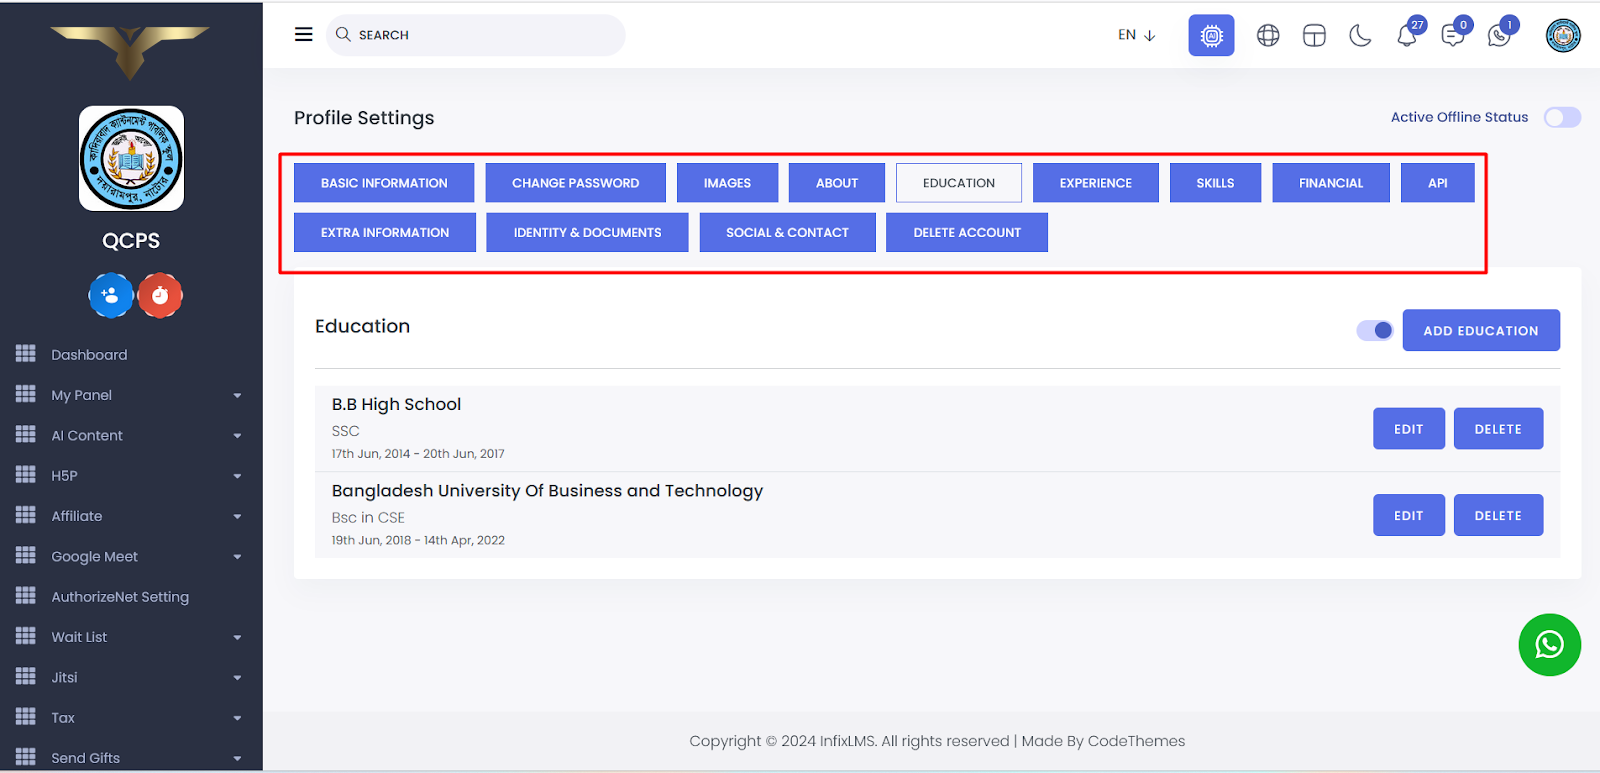Expand the My Panel sidebar menu
Viewport: 1600px width, 773px height.
[130, 395]
